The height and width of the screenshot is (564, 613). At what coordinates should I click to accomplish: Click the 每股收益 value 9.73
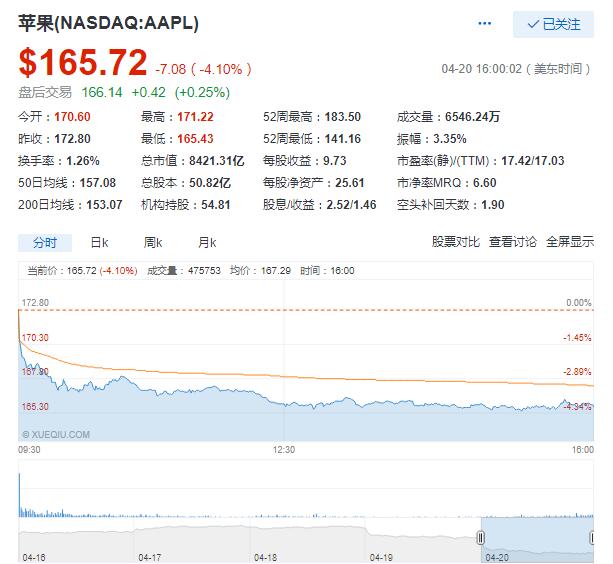[x=334, y=161]
